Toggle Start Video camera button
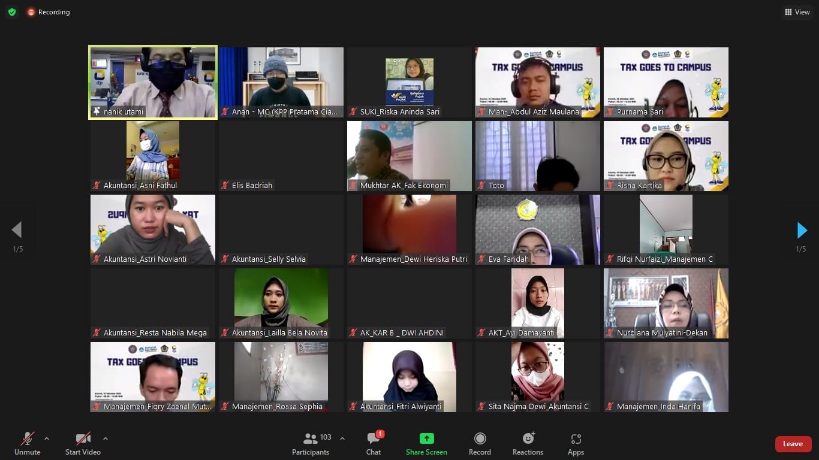The image size is (819, 460). pos(83,439)
